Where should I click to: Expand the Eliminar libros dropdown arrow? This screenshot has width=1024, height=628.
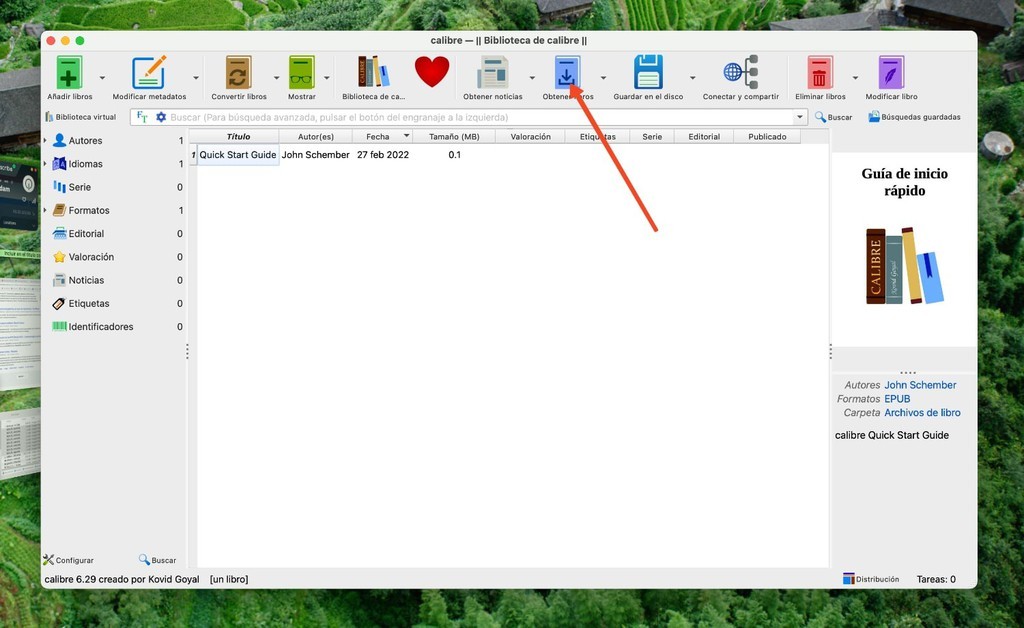(855, 78)
